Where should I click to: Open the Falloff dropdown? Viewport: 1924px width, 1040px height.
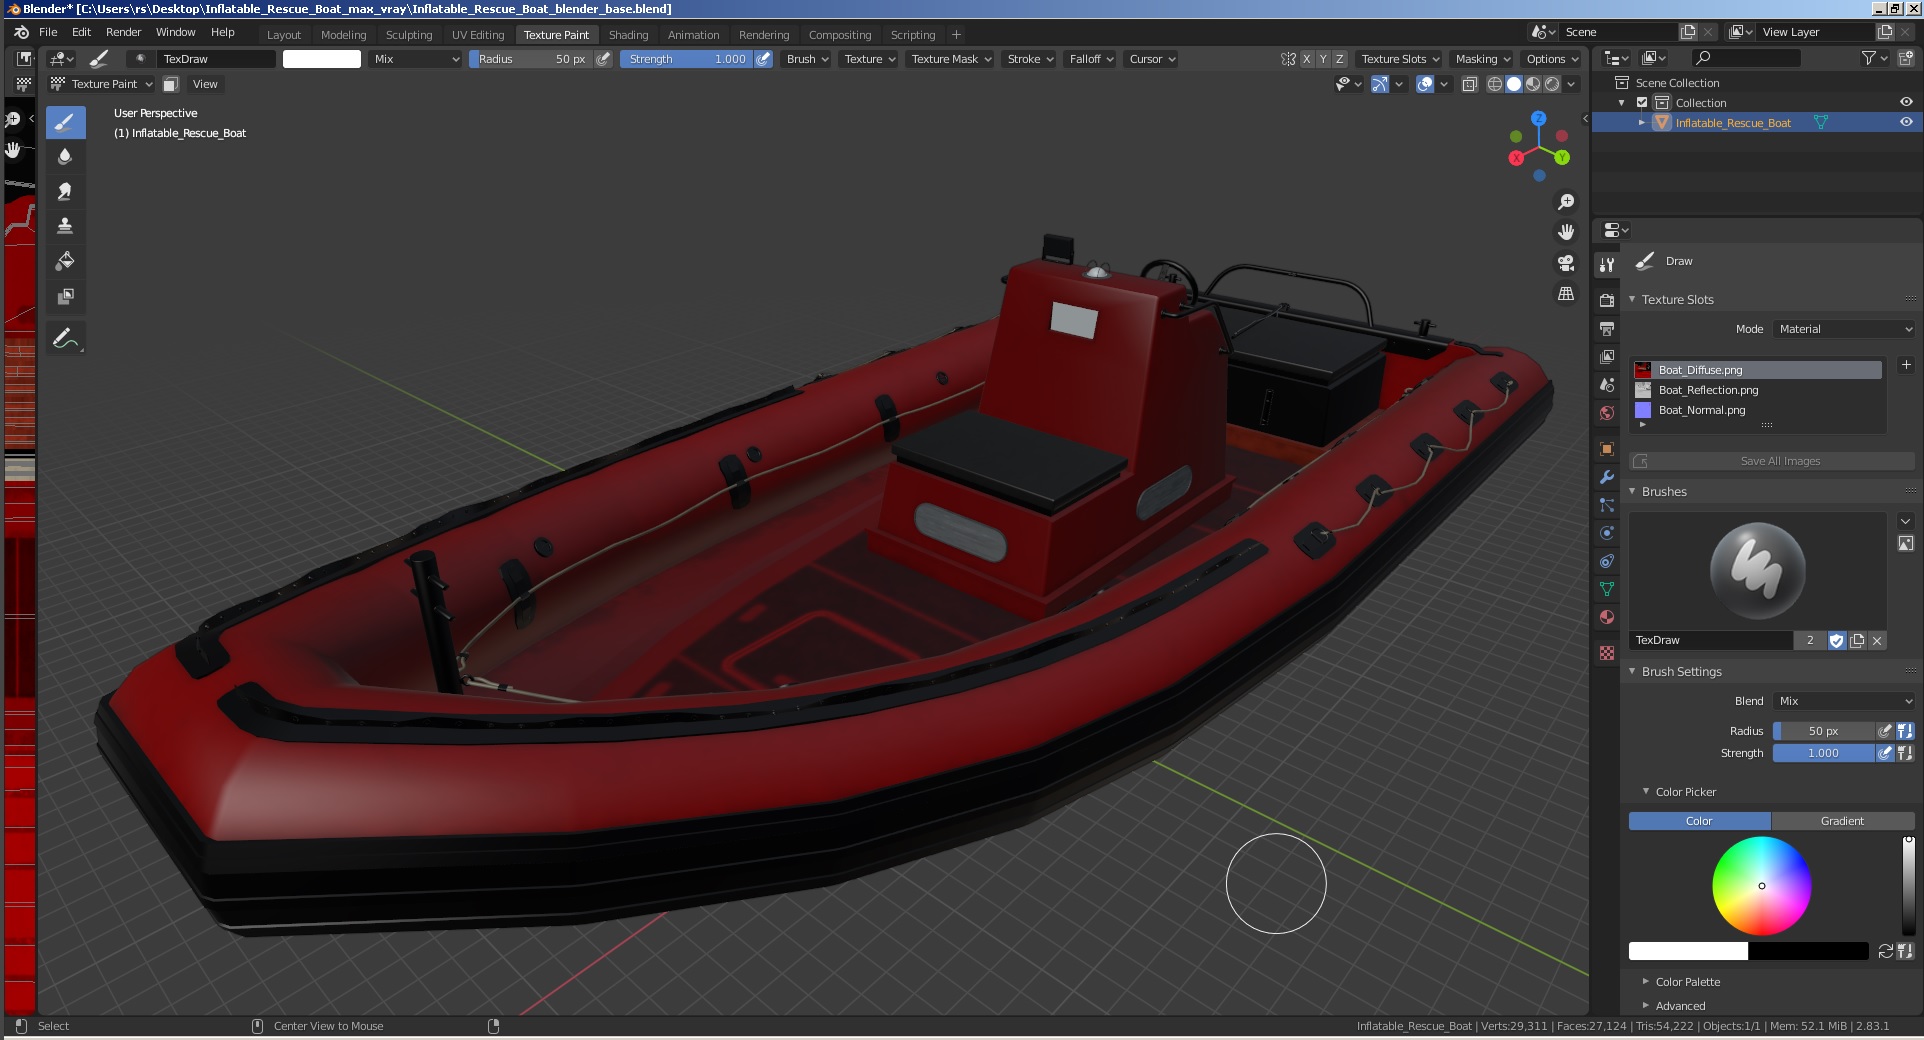tap(1091, 59)
